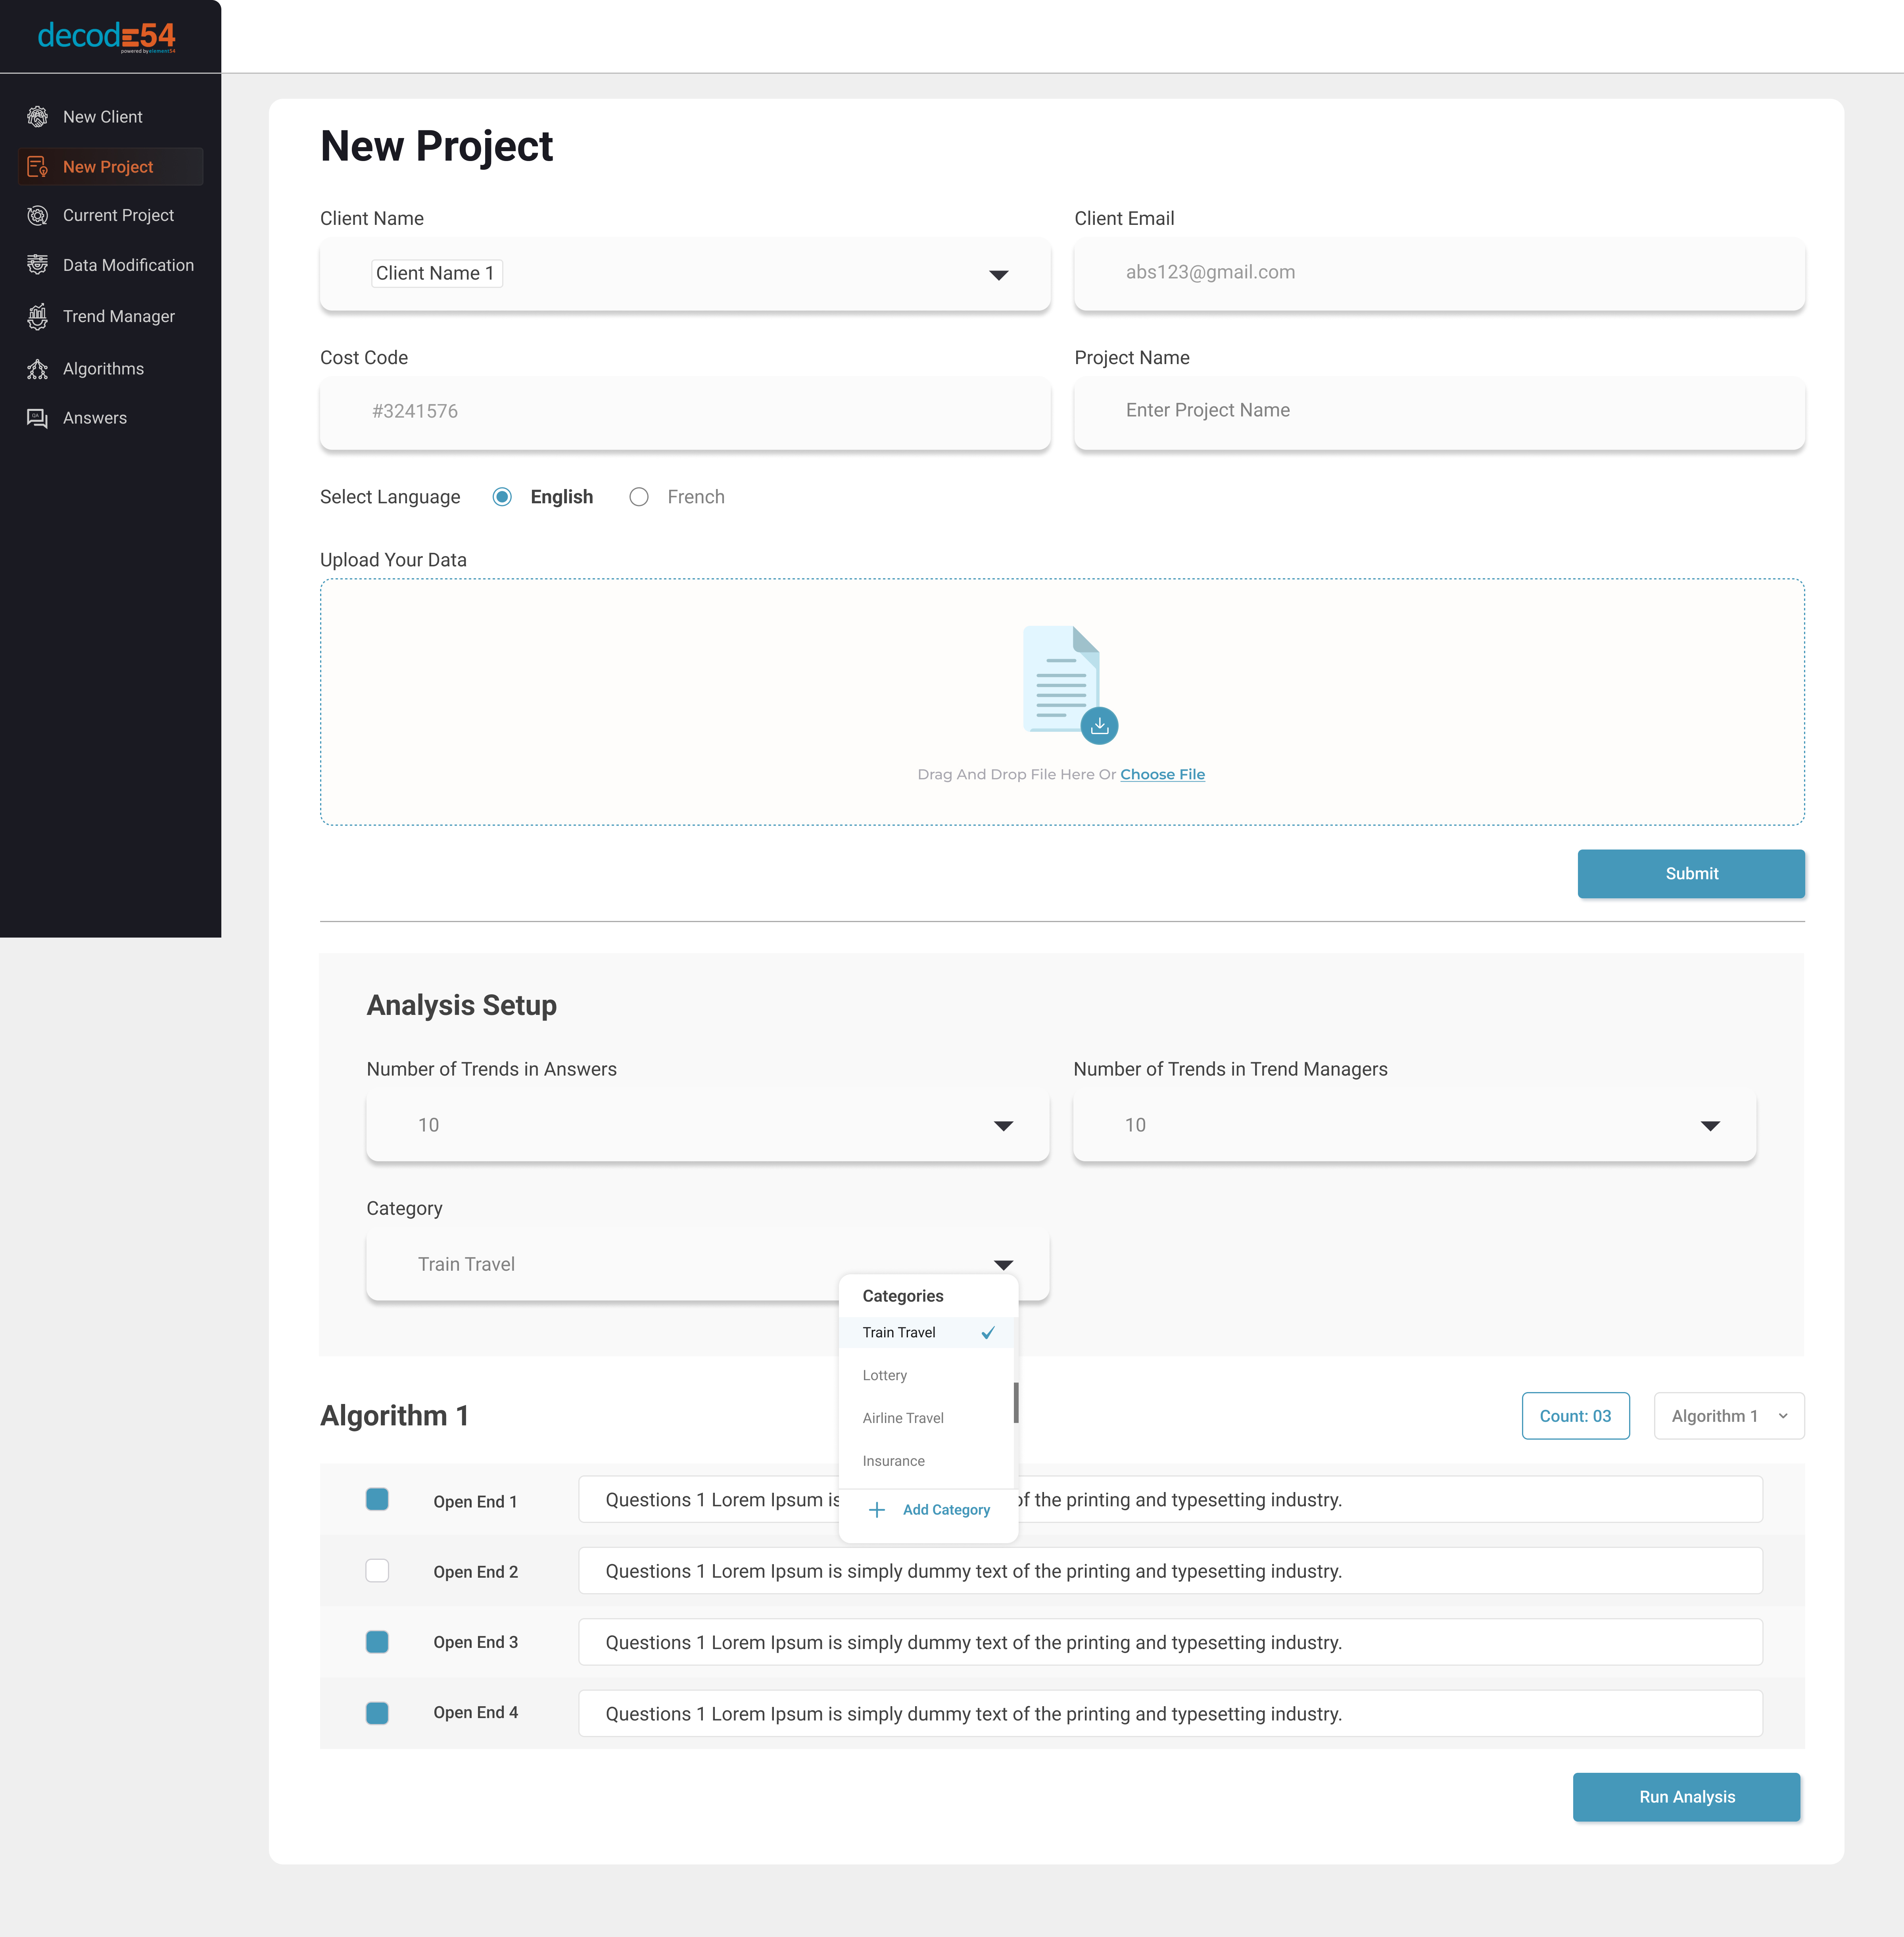Click the Categories list scrollbar handle

click(1016, 1403)
